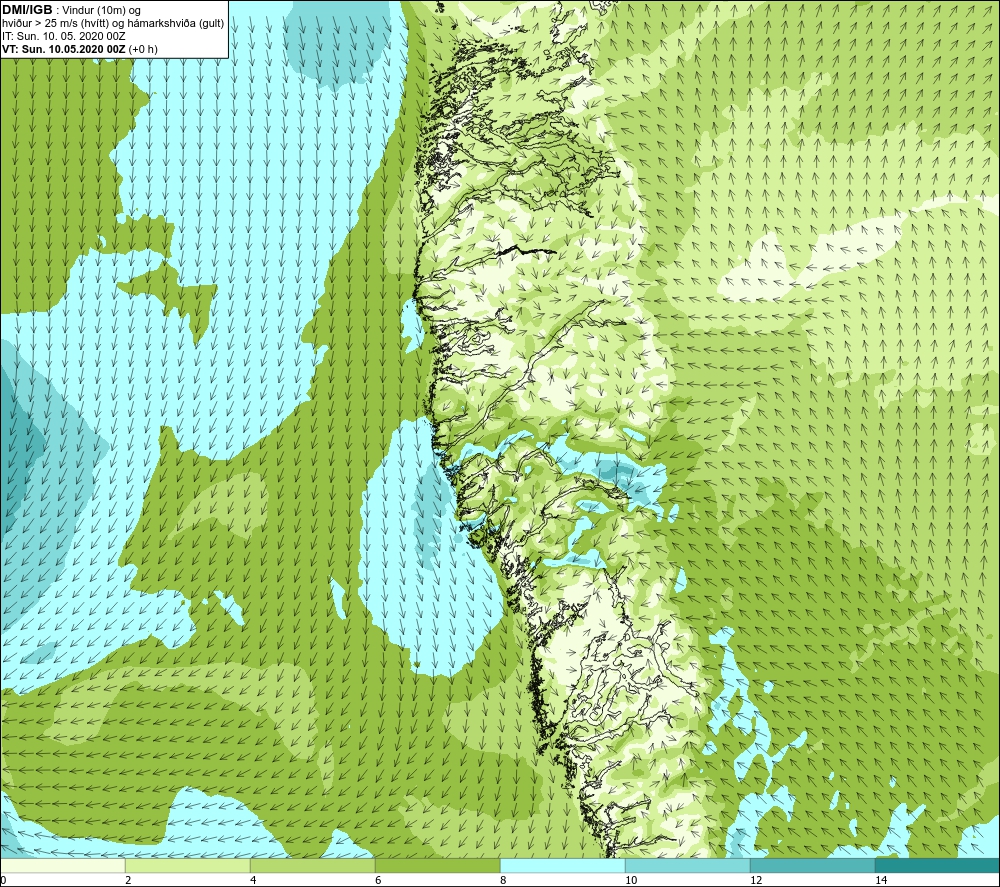The image size is (1000, 887).
Task: Click the legend tick label '12'
Action: [756, 880]
